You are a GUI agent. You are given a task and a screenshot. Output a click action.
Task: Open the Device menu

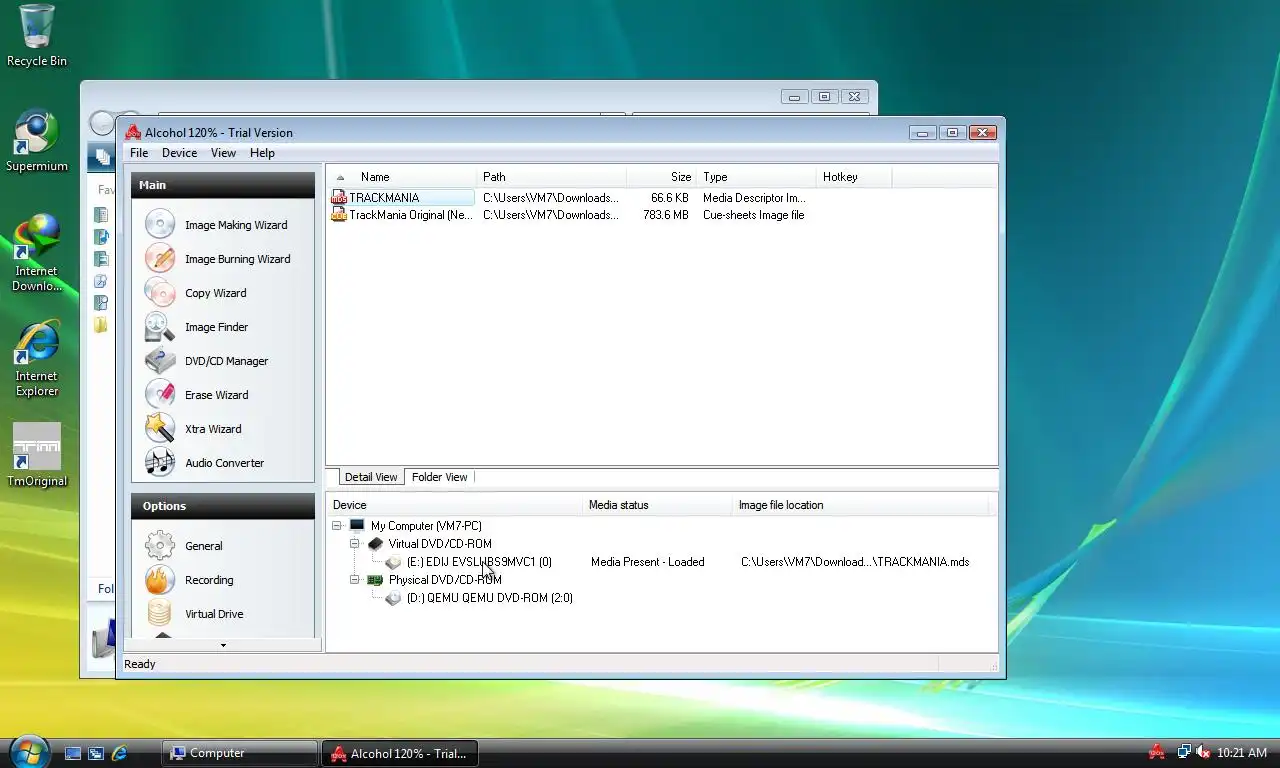pyautogui.click(x=179, y=153)
